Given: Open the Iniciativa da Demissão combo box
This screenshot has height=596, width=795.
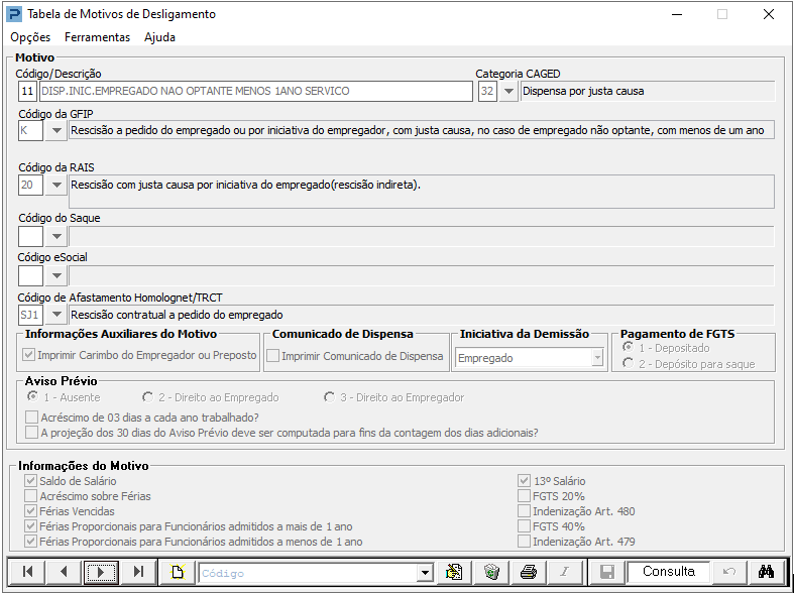Looking at the screenshot, I should click(529, 358).
